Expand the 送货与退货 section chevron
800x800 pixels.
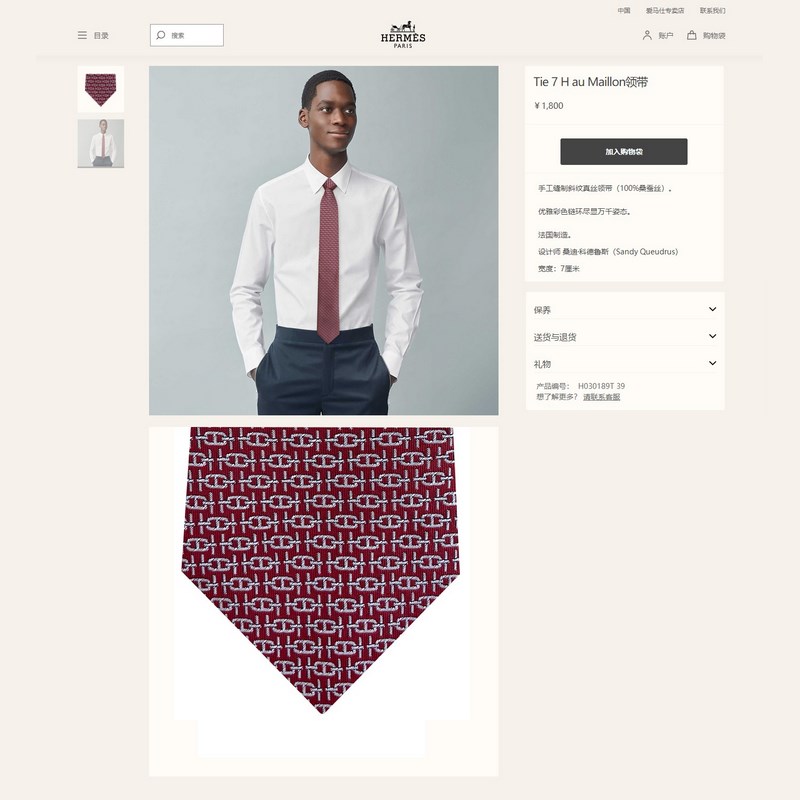(712, 336)
